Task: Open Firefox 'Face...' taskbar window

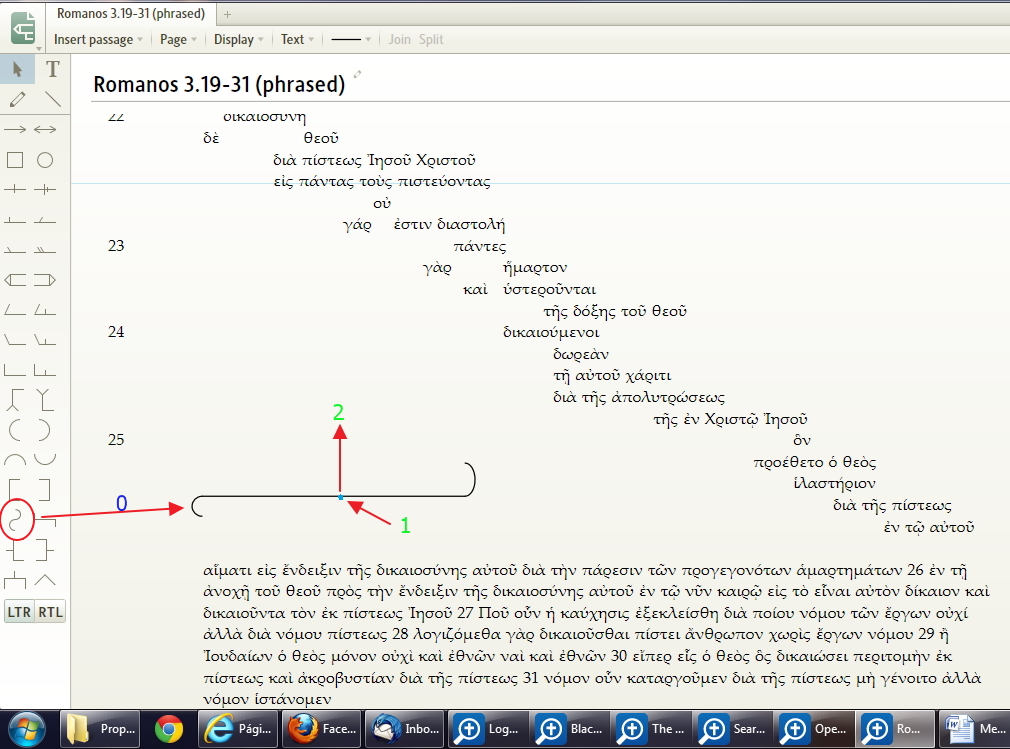Action: point(322,729)
